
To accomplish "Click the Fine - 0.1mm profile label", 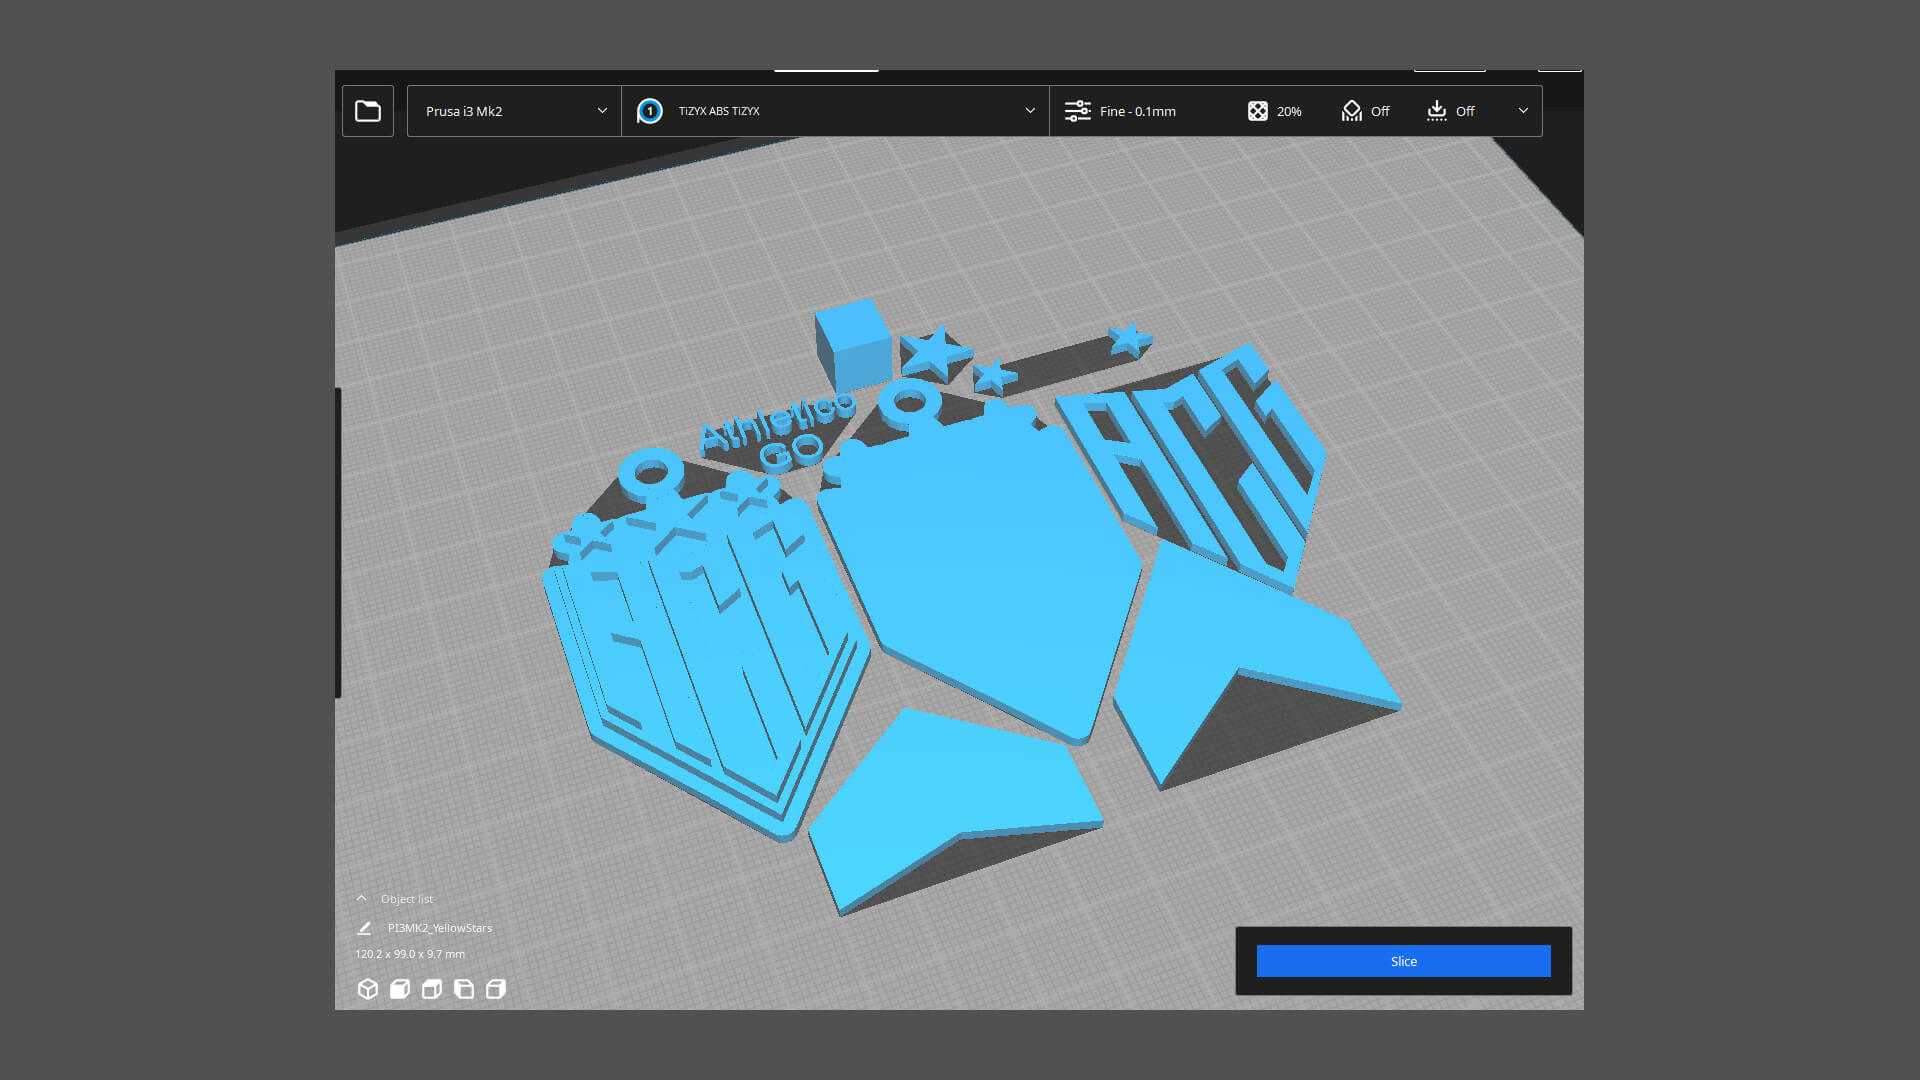I will click(x=1138, y=111).
